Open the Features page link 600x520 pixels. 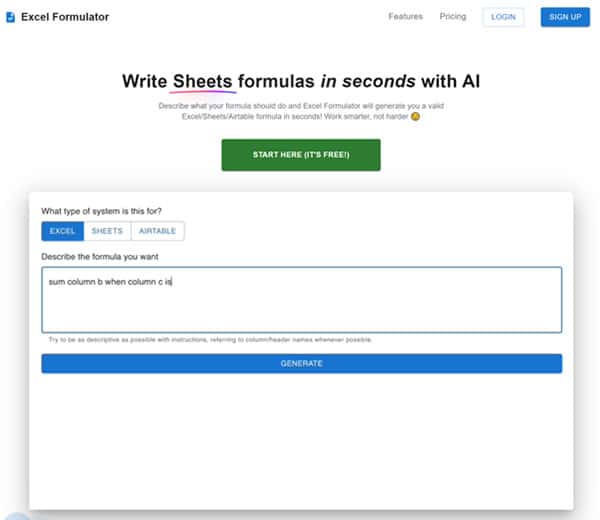(x=406, y=16)
